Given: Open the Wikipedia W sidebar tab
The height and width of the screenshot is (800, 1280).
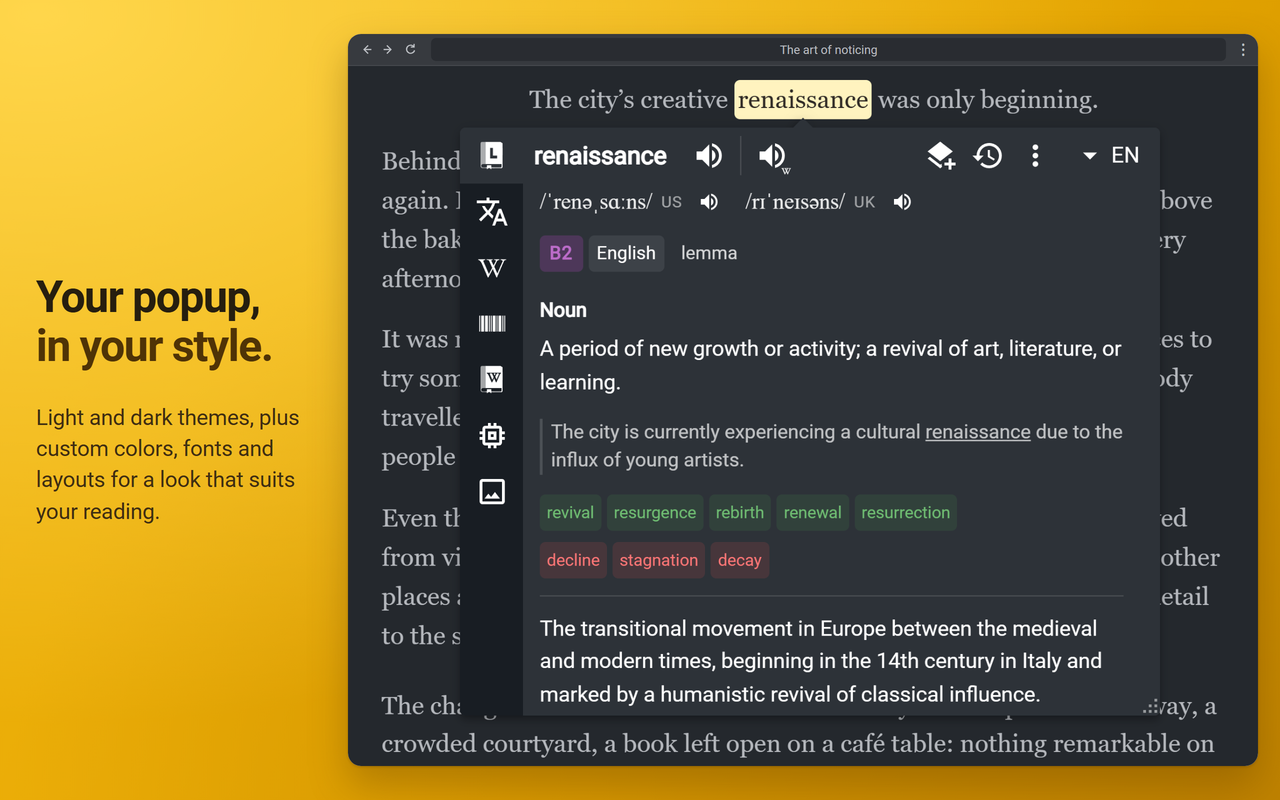Looking at the screenshot, I should coord(492,268).
